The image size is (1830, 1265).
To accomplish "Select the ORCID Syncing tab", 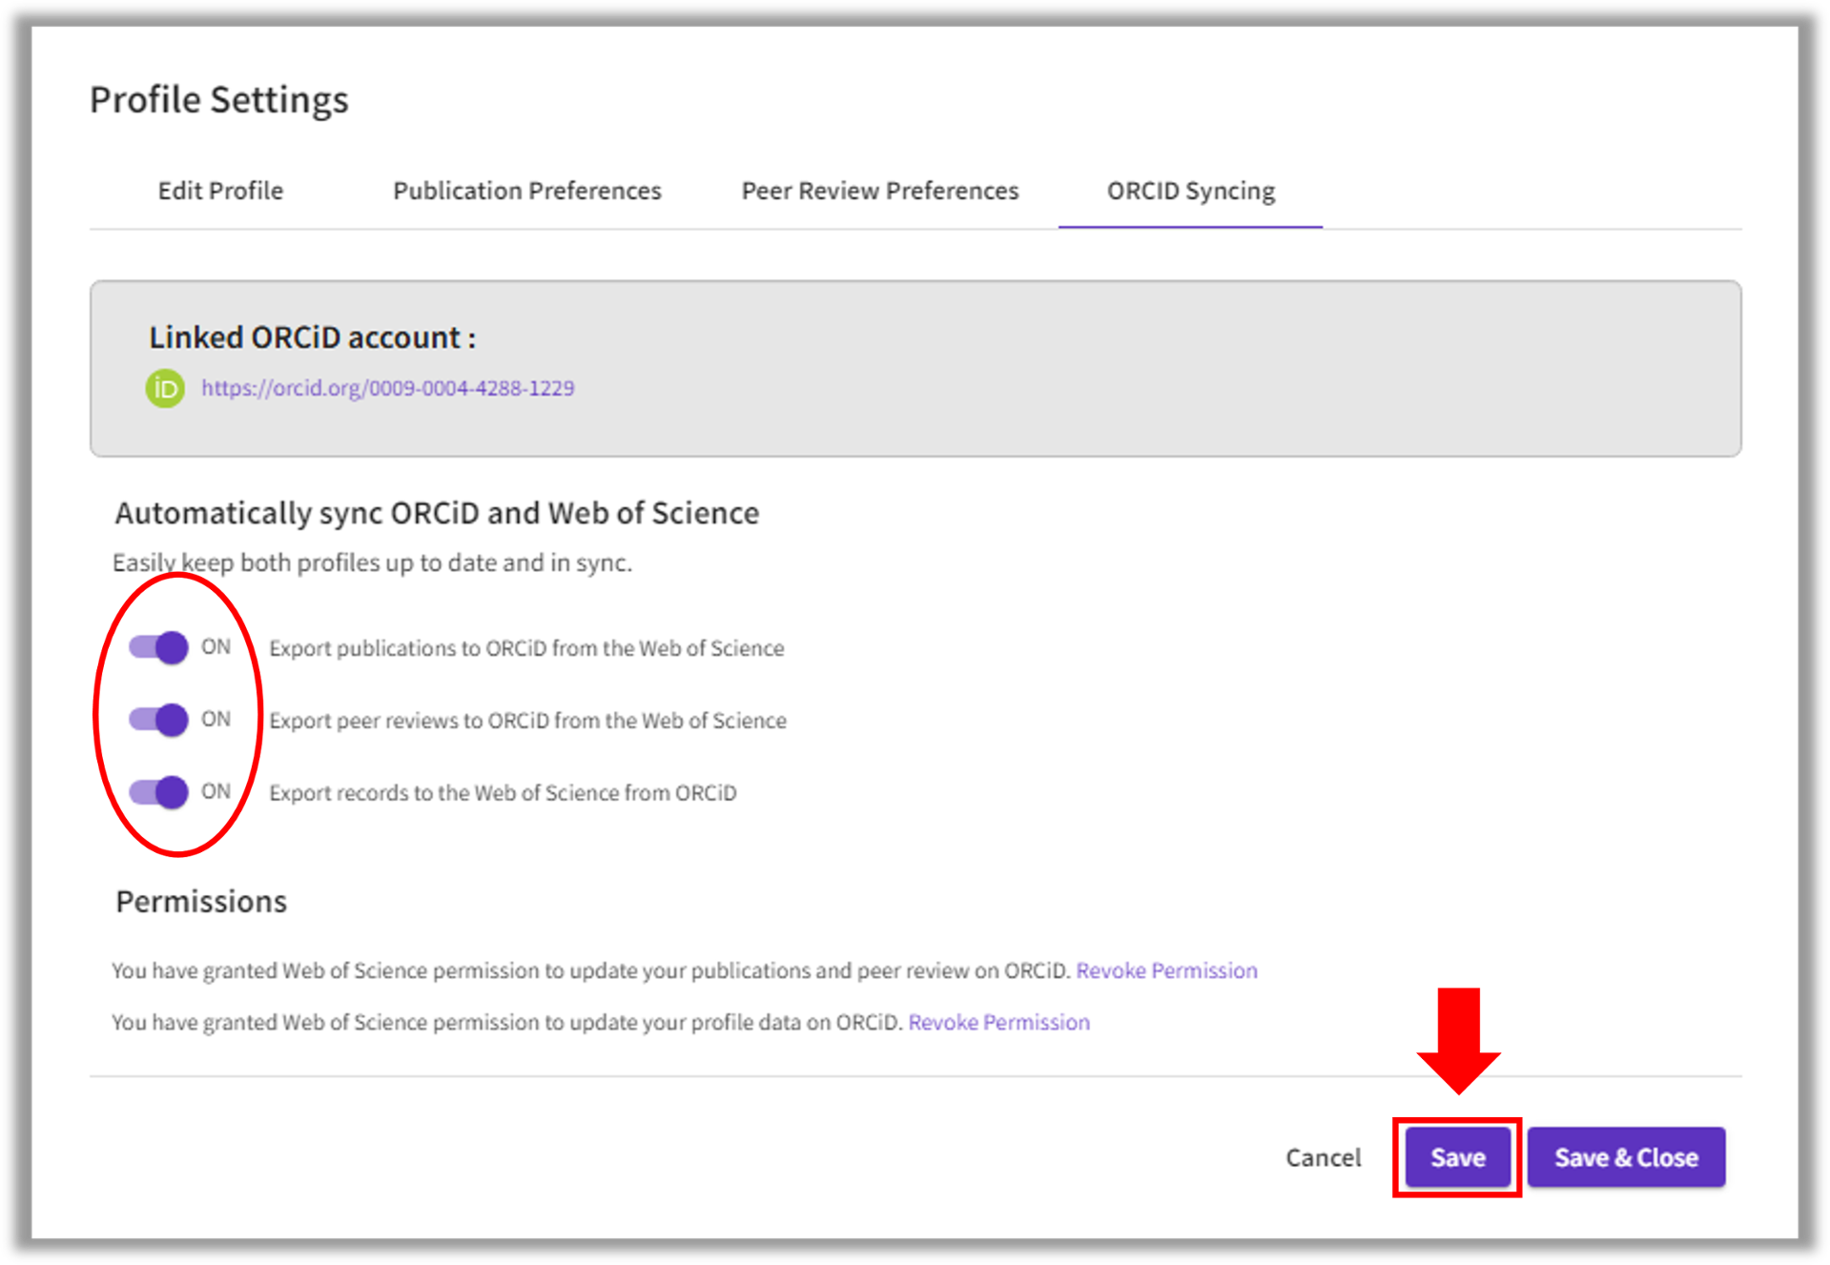I will pyautogui.click(x=1191, y=190).
